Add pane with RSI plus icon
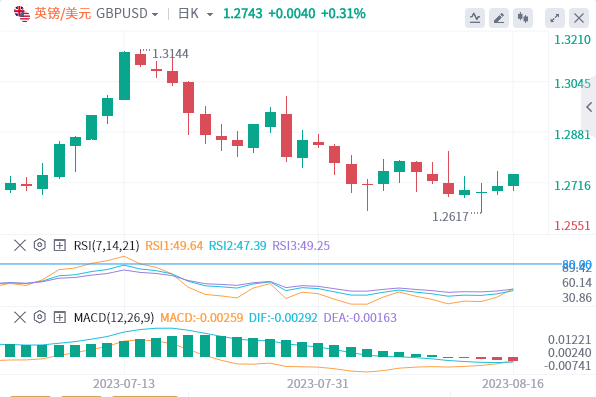This screenshot has width=596, height=397. [60, 245]
